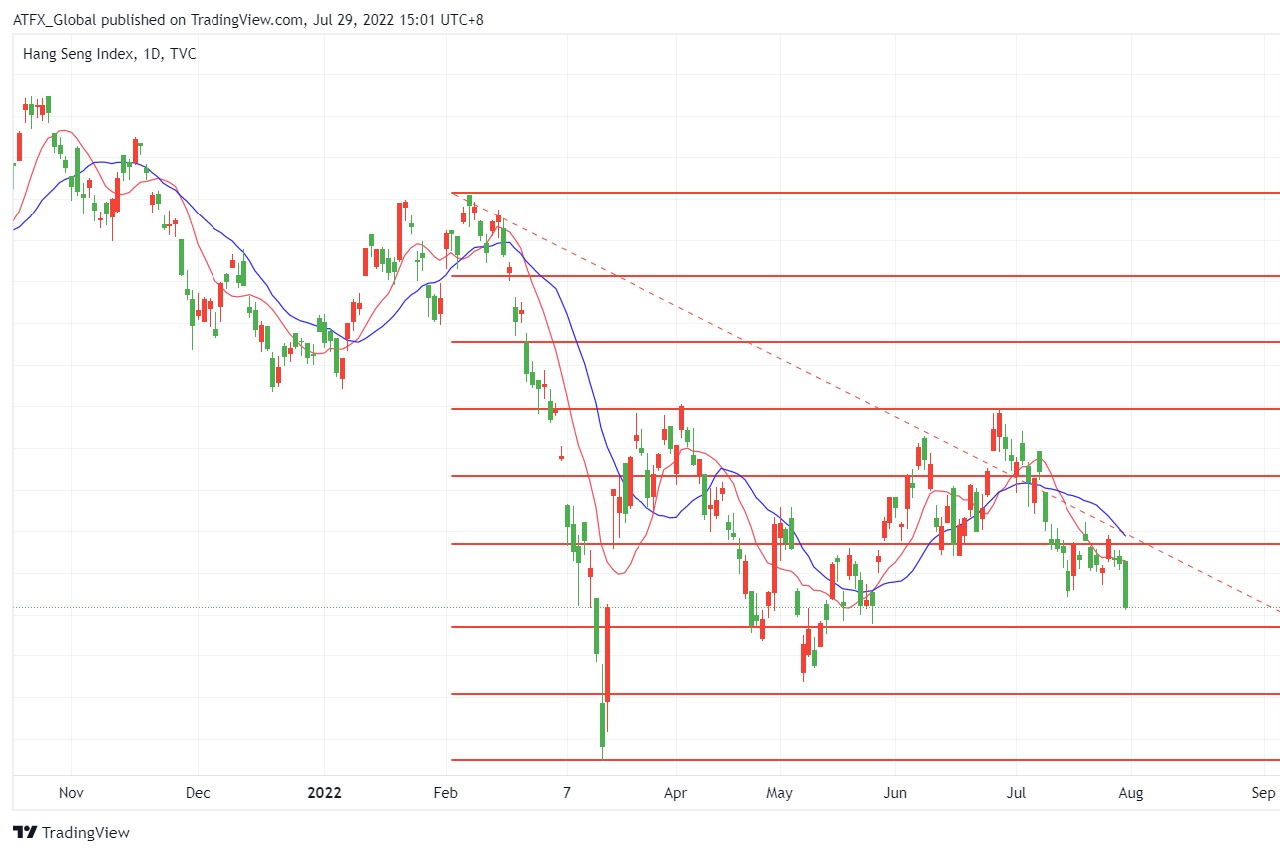The width and height of the screenshot is (1280, 853).
Task: Select the Jun label on time axis
Action: [895, 793]
